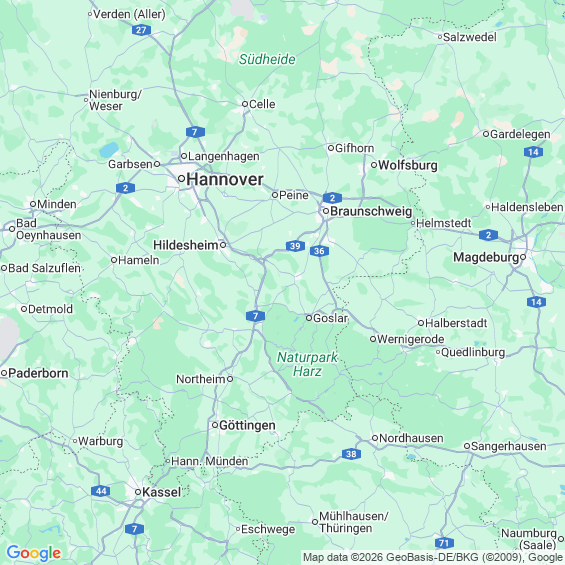
Task: Click the Hildesheim city label
Action: (186, 245)
